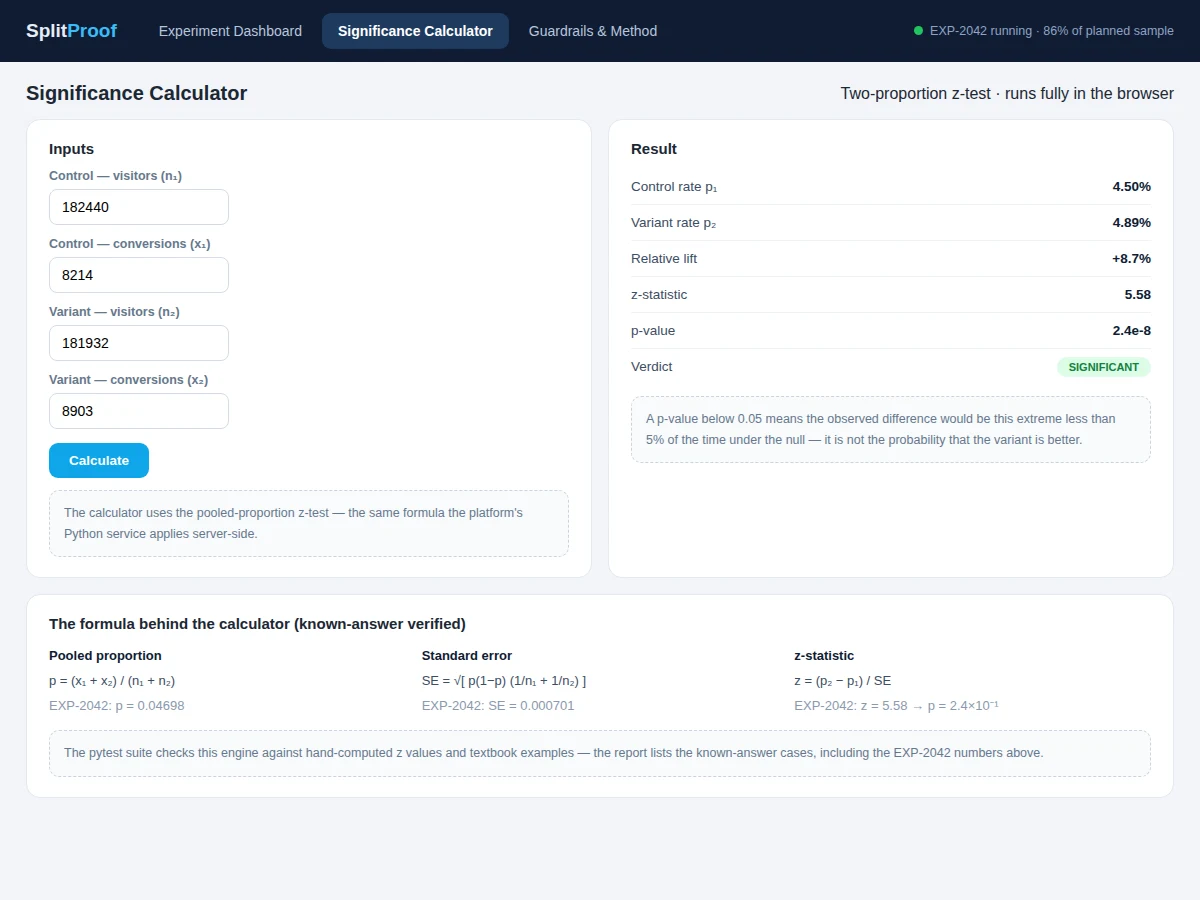Click the Control conversions field showing 8214
The image size is (1200, 900).
pyautogui.click(x=139, y=275)
